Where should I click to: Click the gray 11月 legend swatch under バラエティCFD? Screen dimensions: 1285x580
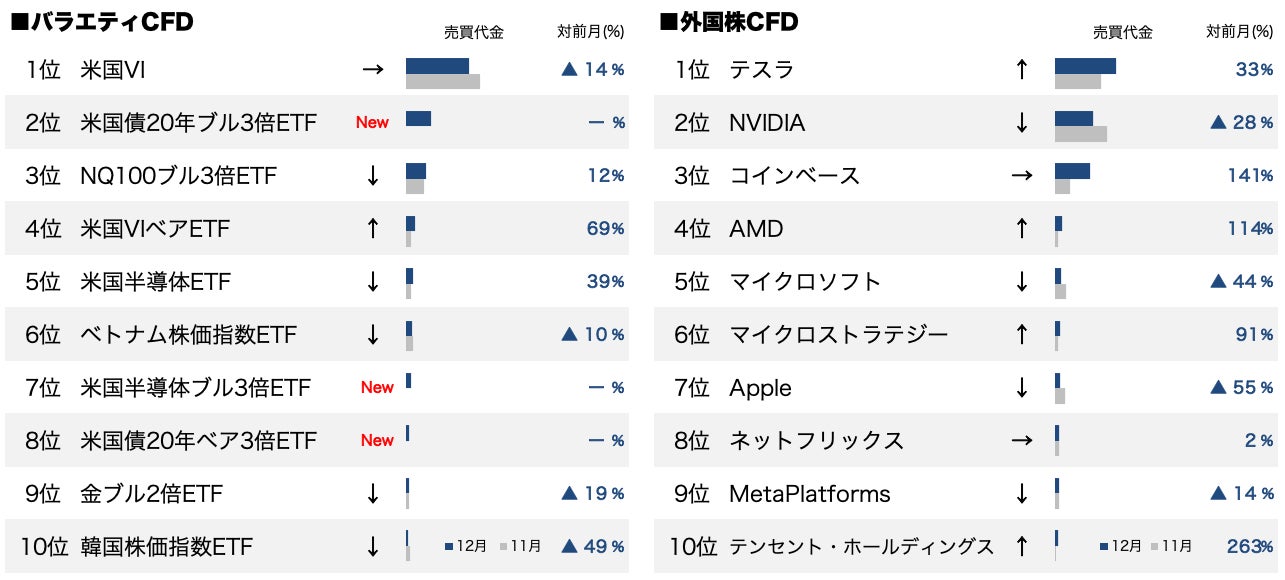503,547
